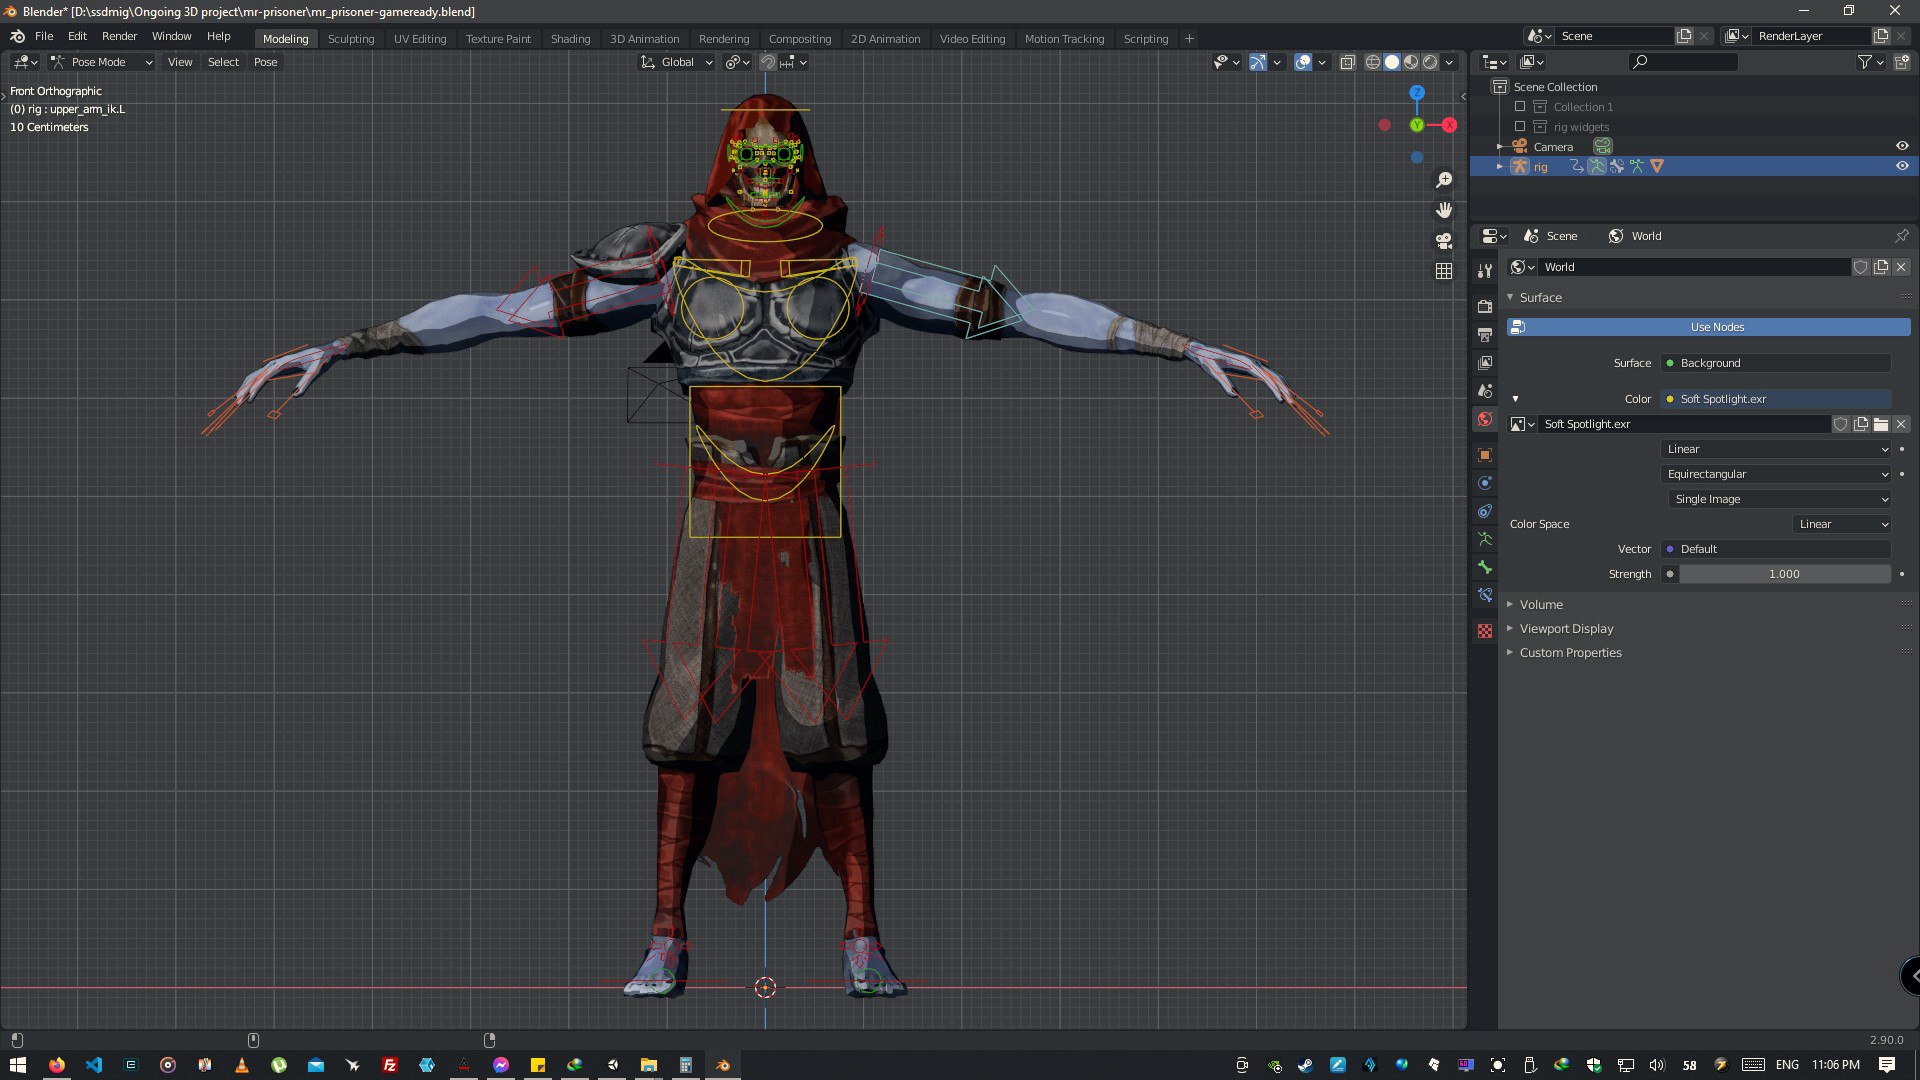
Task: Select solid viewport shading
Action: 1392,62
